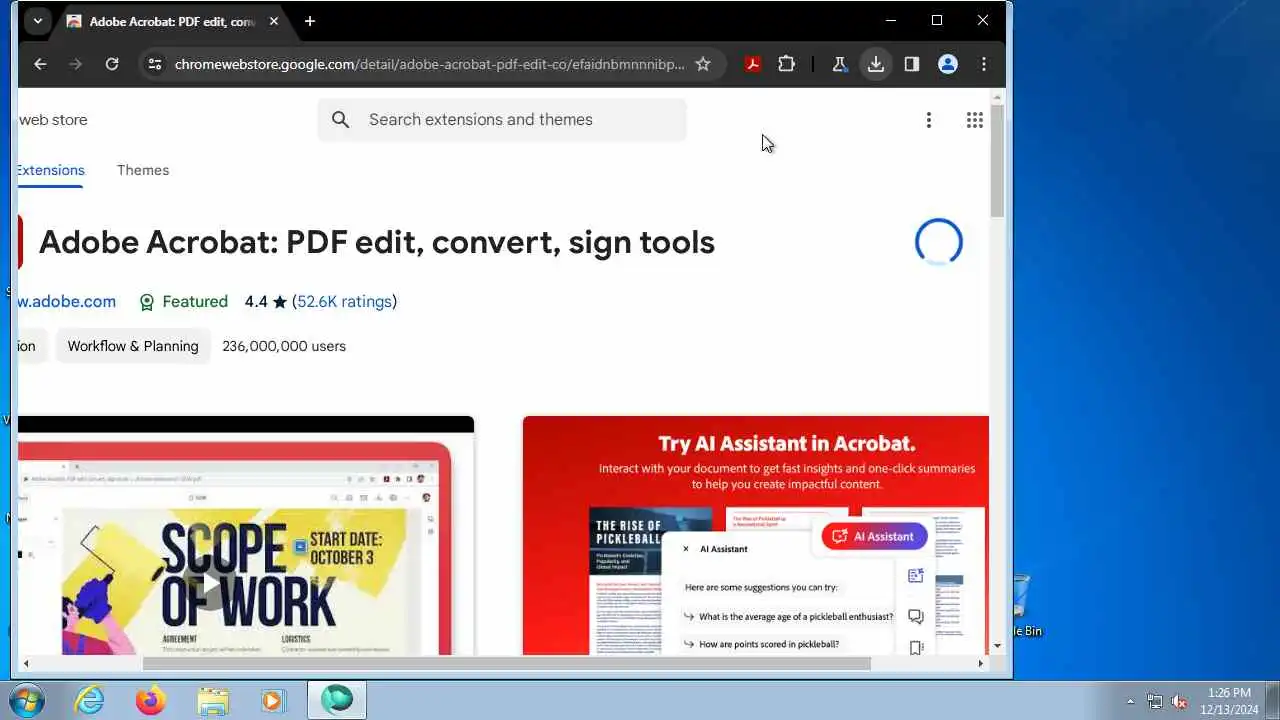Open the Adobe Acrobat extension icon
This screenshot has height=720, width=1280.
tap(753, 64)
